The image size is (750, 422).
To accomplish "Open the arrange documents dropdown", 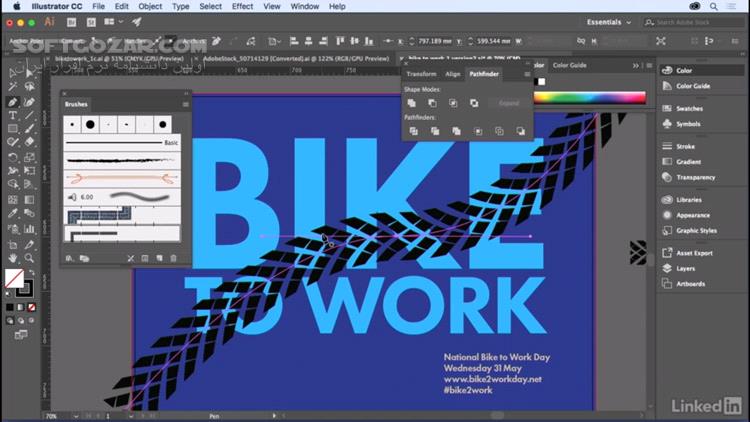I will (113, 22).
